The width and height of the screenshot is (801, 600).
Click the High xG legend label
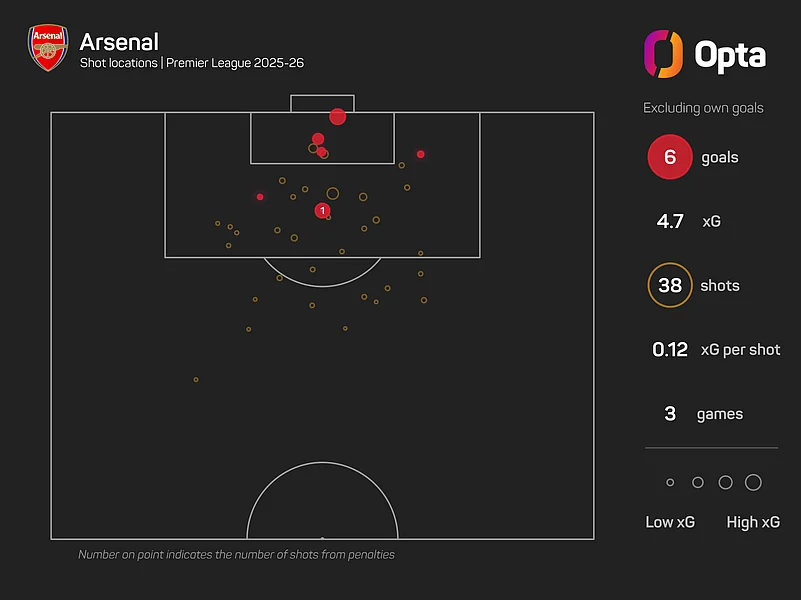click(753, 522)
